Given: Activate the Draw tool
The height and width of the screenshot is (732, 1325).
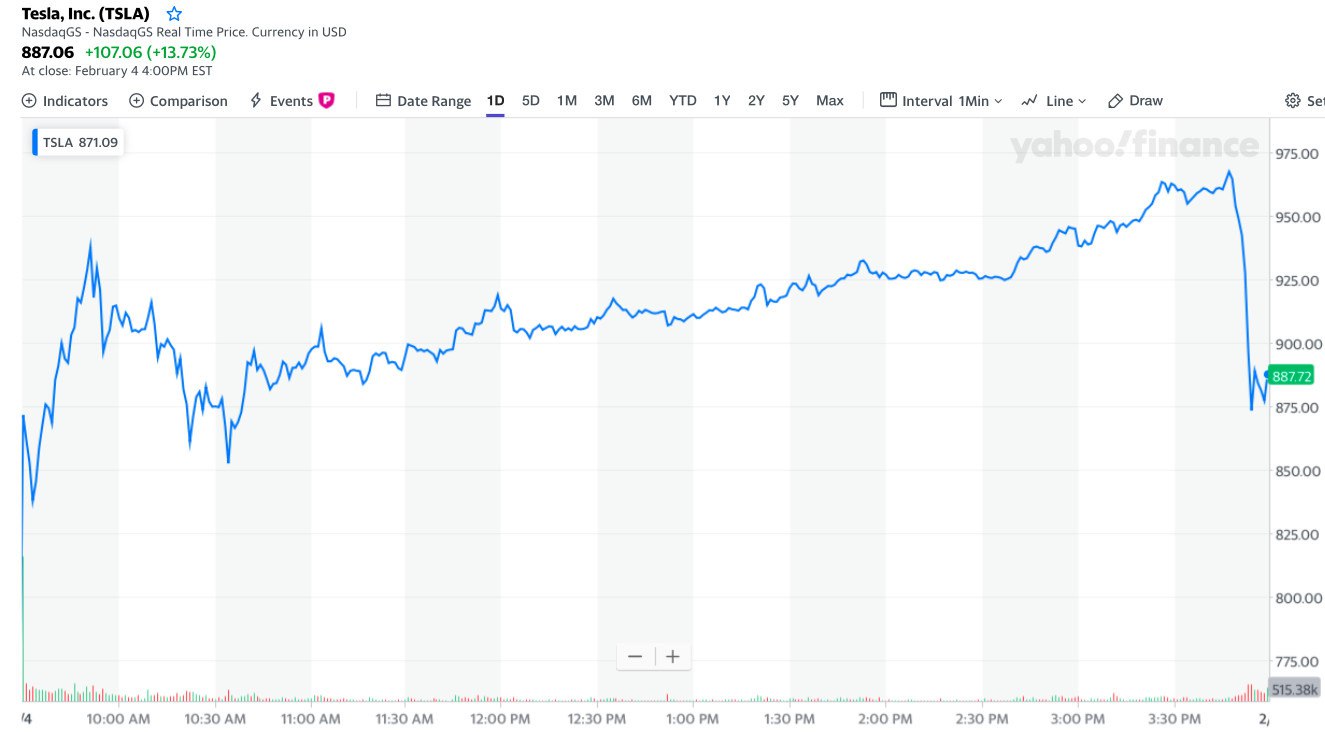Looking at the screenshot, I should click(x=1135, y=100).
